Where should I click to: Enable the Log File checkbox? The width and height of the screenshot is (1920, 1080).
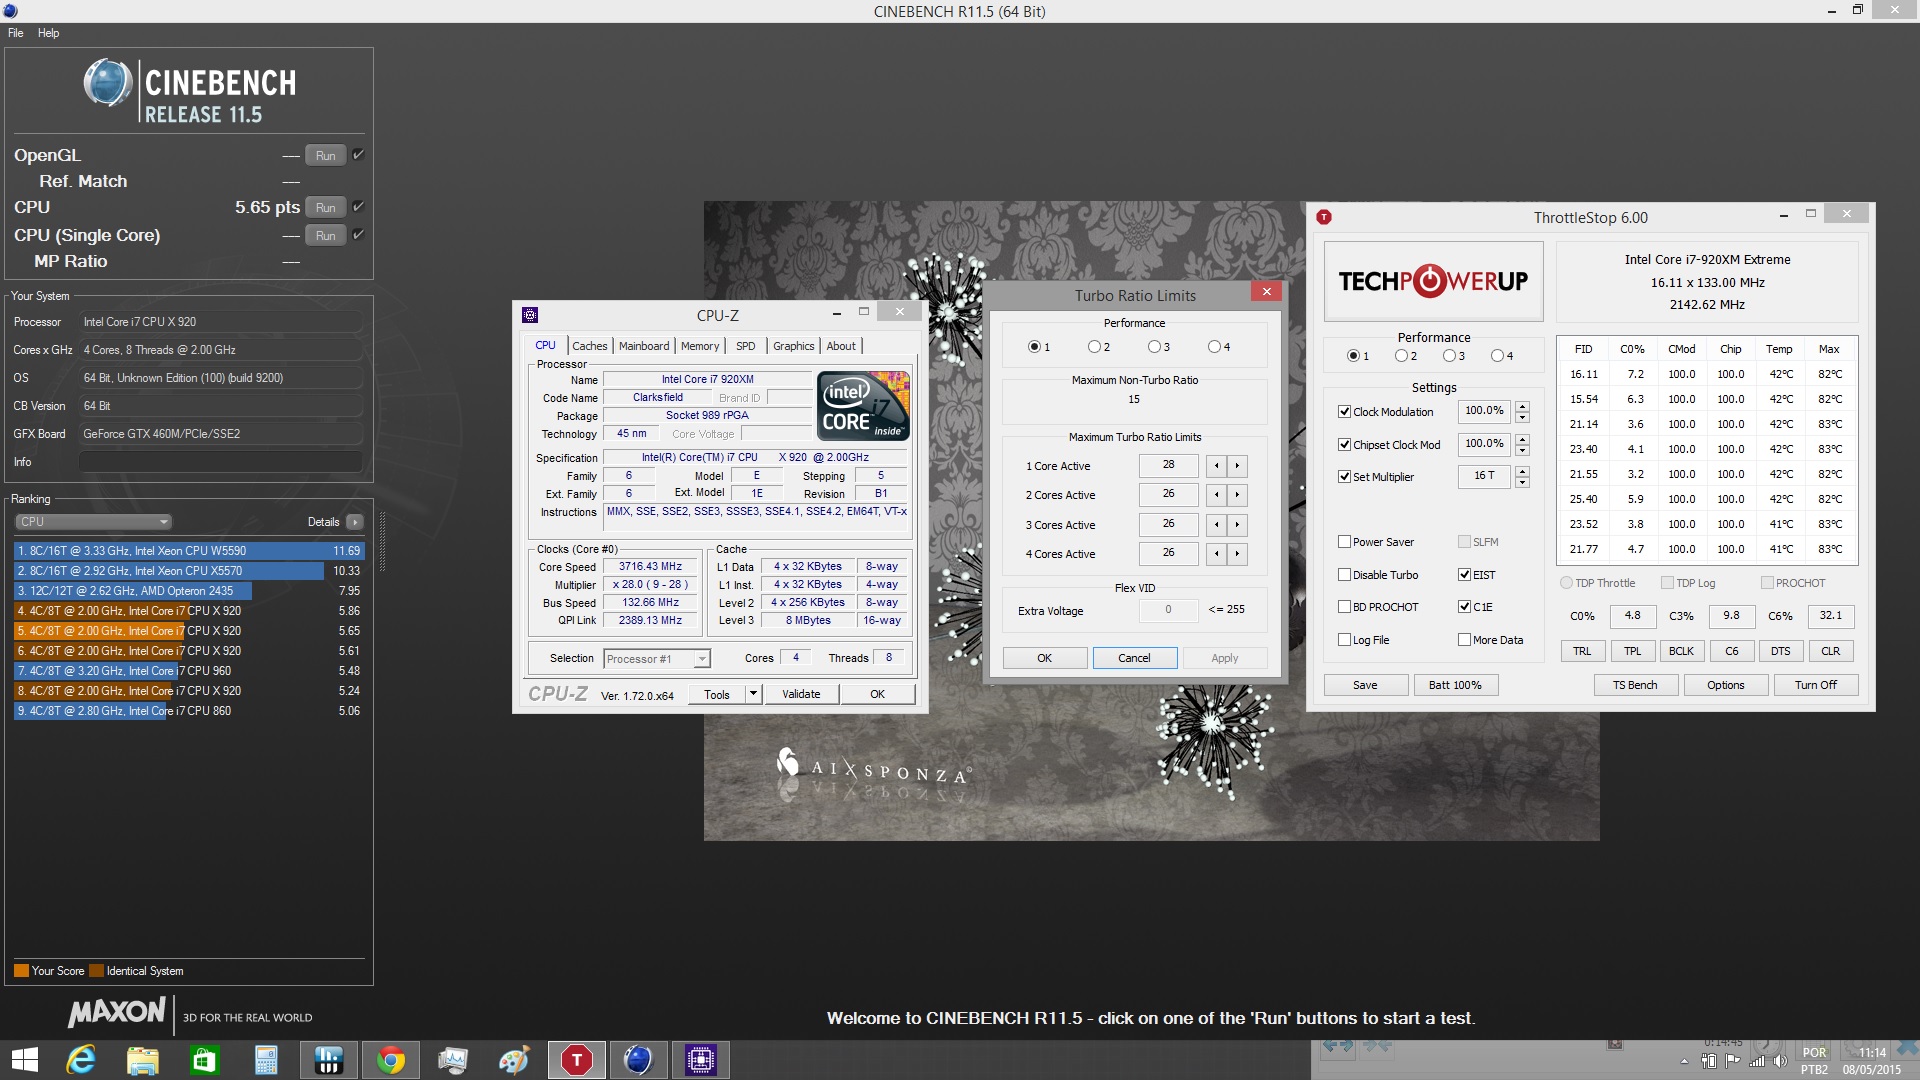pos(1344,640)
